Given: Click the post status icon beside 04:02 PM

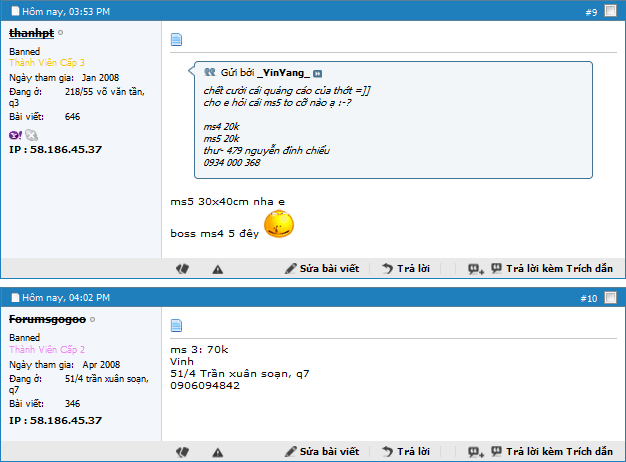Looking at the screenshot, I should pos(15,297).
